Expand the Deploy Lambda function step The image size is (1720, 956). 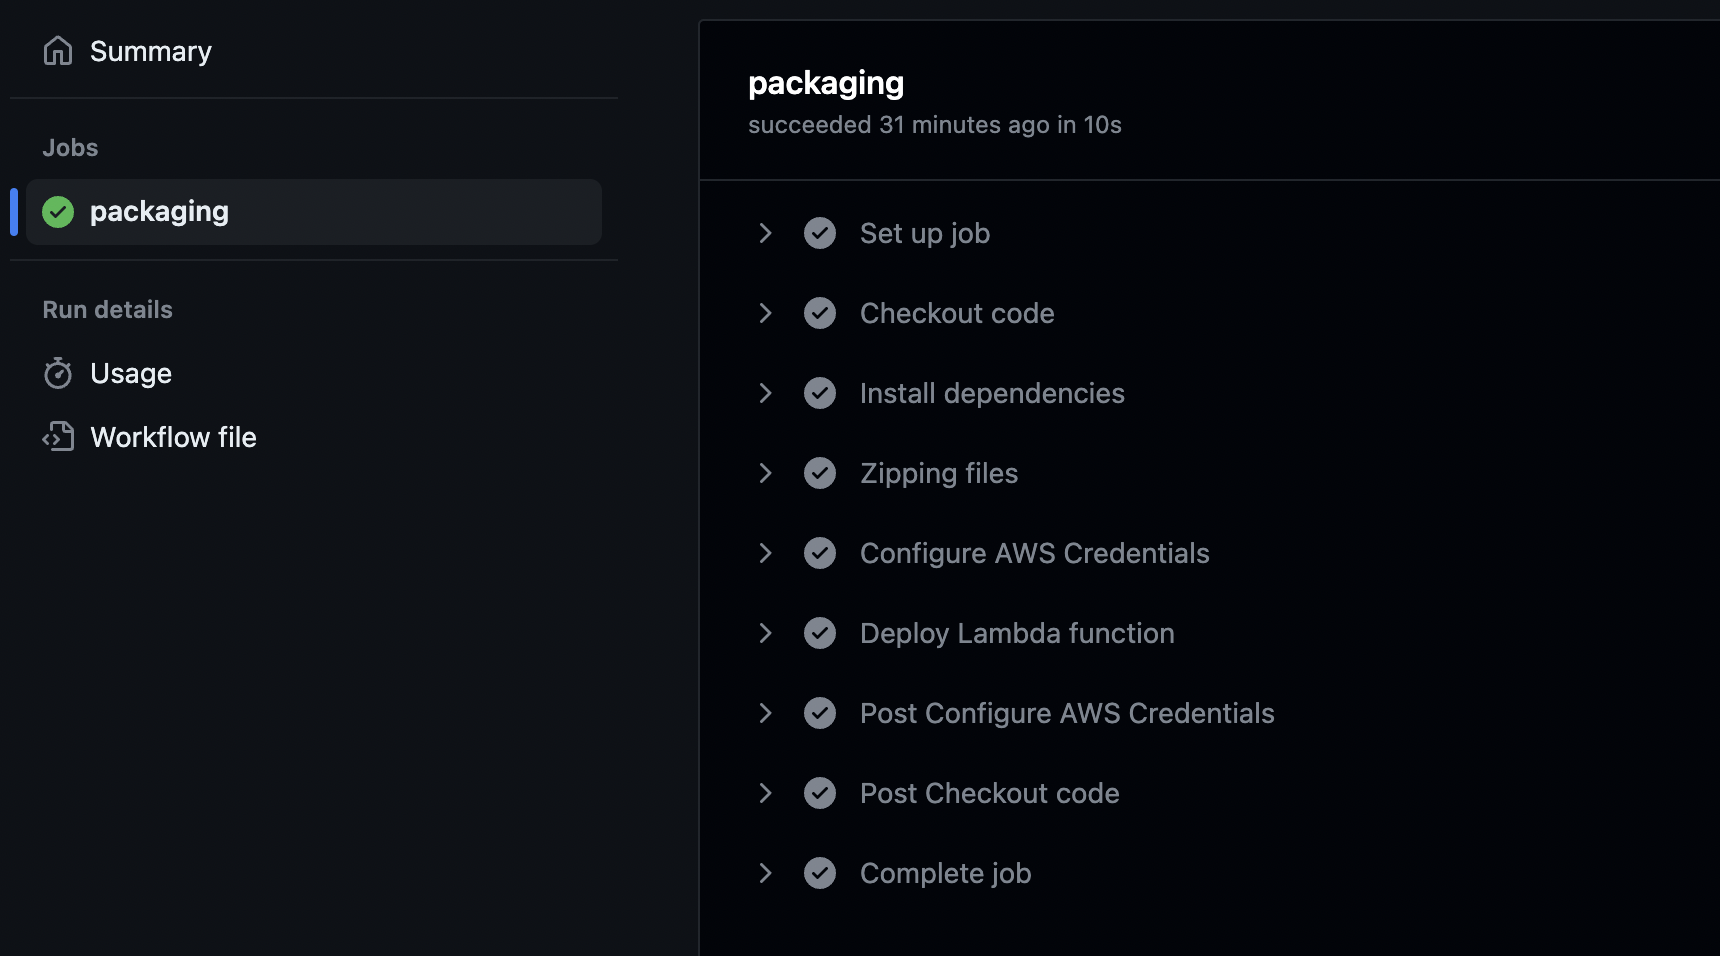point(766,633)
